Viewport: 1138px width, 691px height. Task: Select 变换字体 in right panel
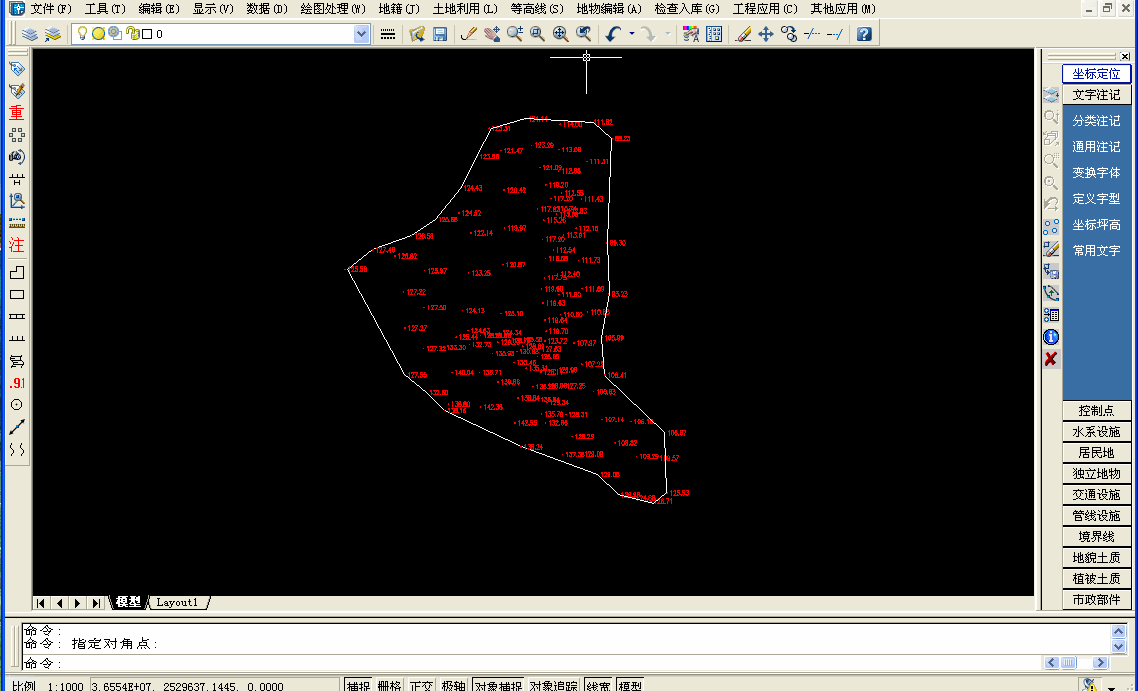[1096, 173]
